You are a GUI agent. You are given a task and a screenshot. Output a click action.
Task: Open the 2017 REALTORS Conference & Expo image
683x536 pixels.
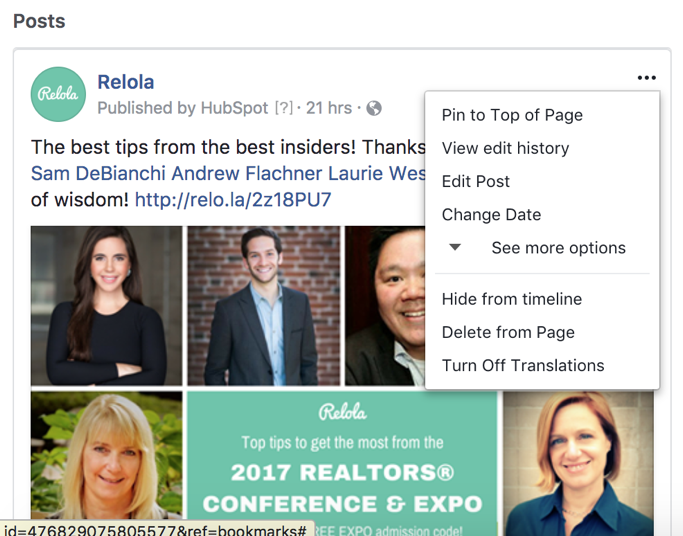click(x=342, y=464)
